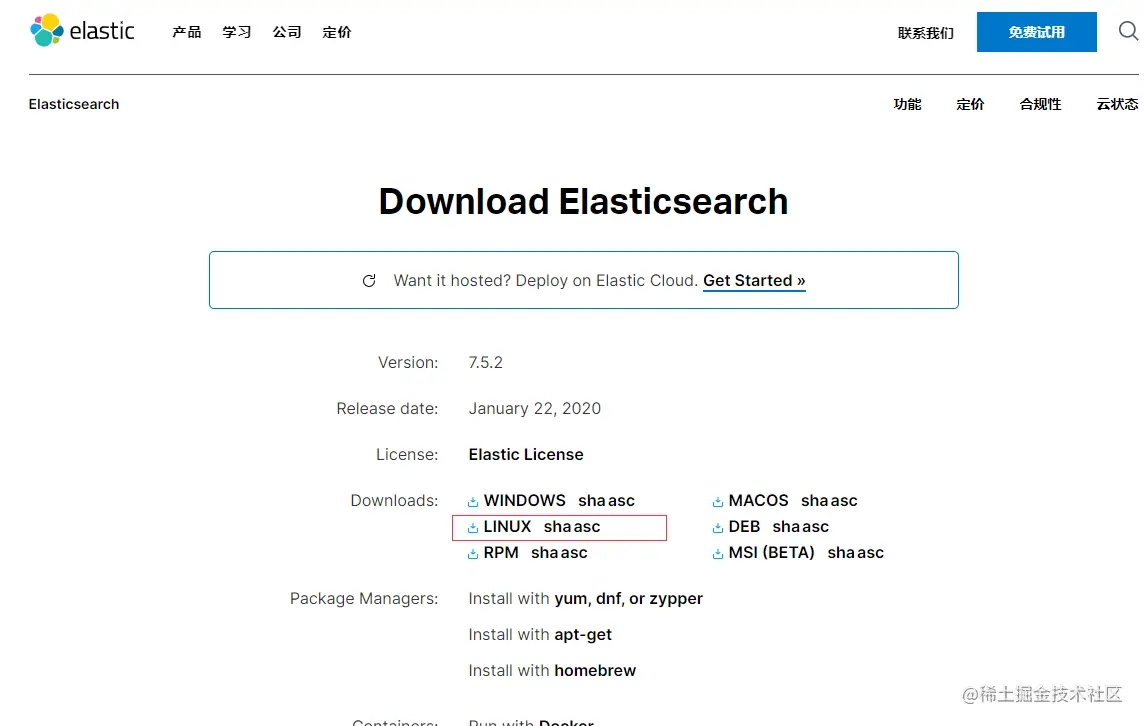This screenshot has height=726, width=1144.
Task: Click the 免费试用 button
Action: click(1037, 32)
